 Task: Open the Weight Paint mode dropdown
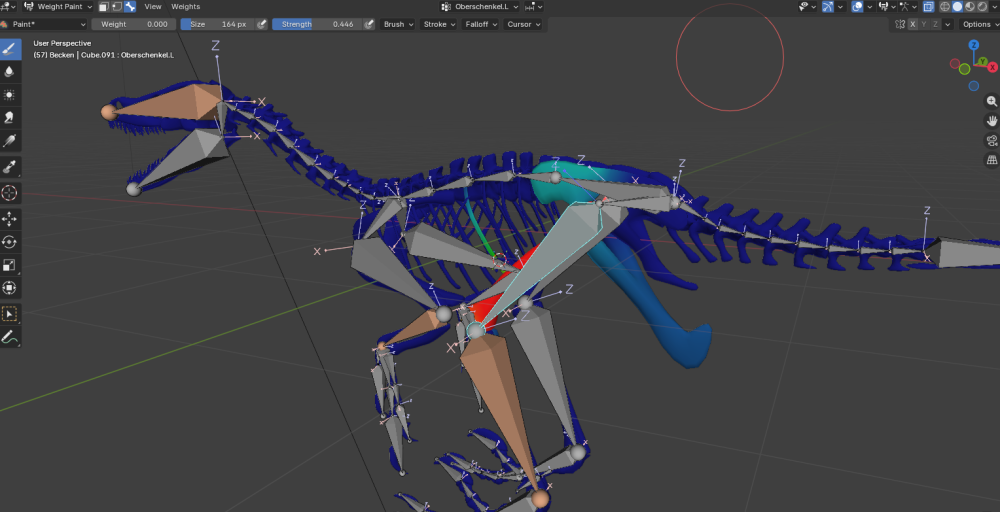tap(58, 6)
